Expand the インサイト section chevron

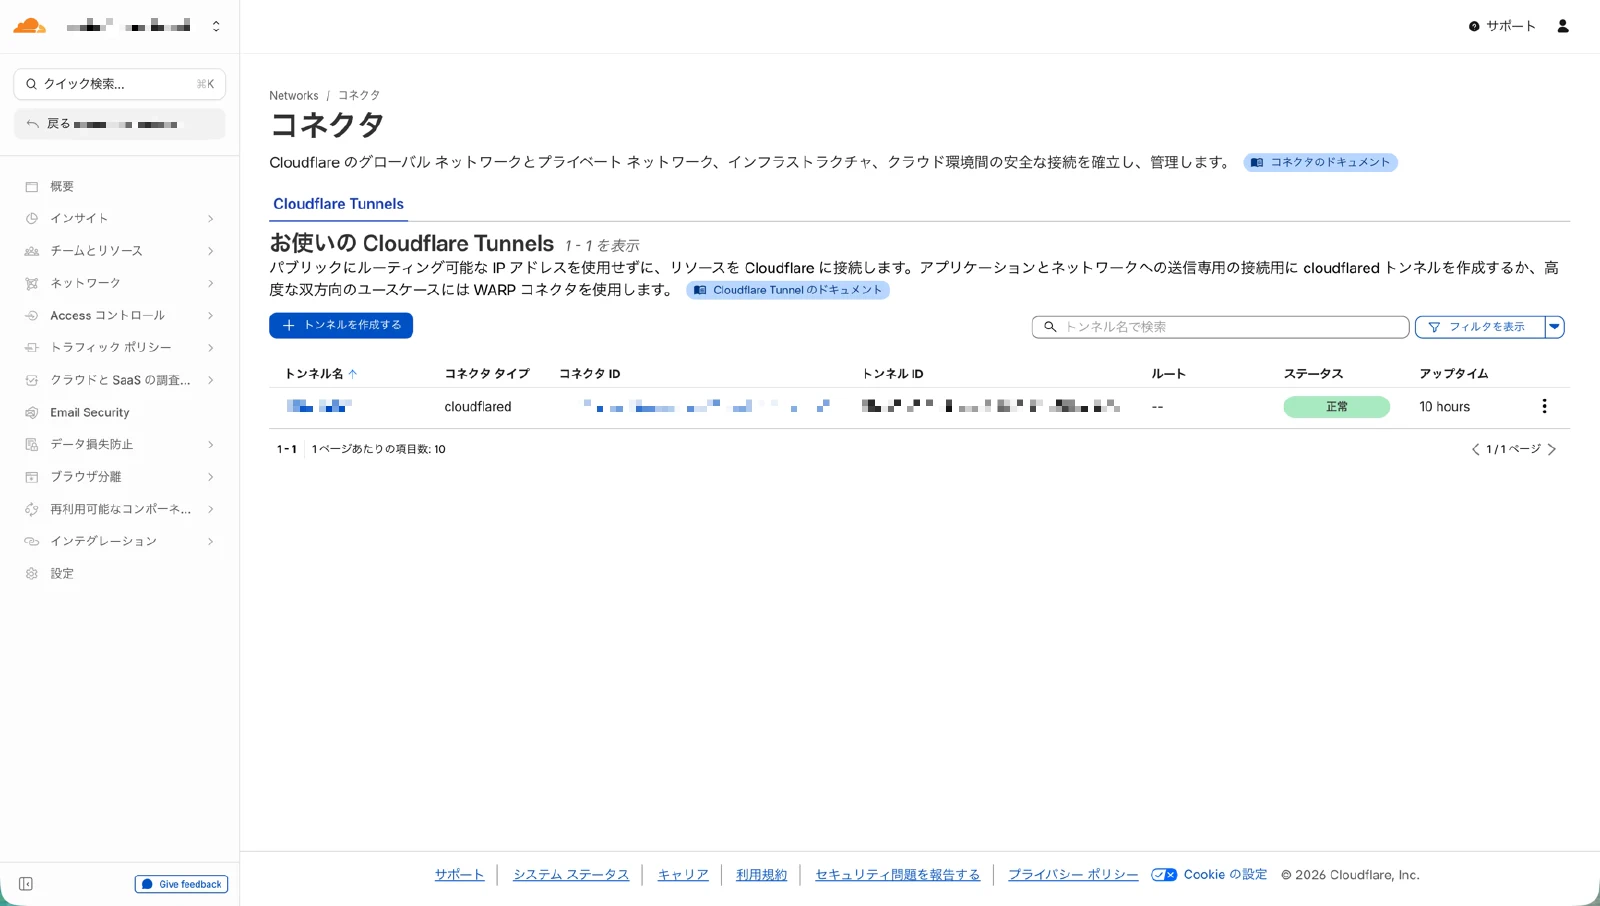click(x=210, y=218)
